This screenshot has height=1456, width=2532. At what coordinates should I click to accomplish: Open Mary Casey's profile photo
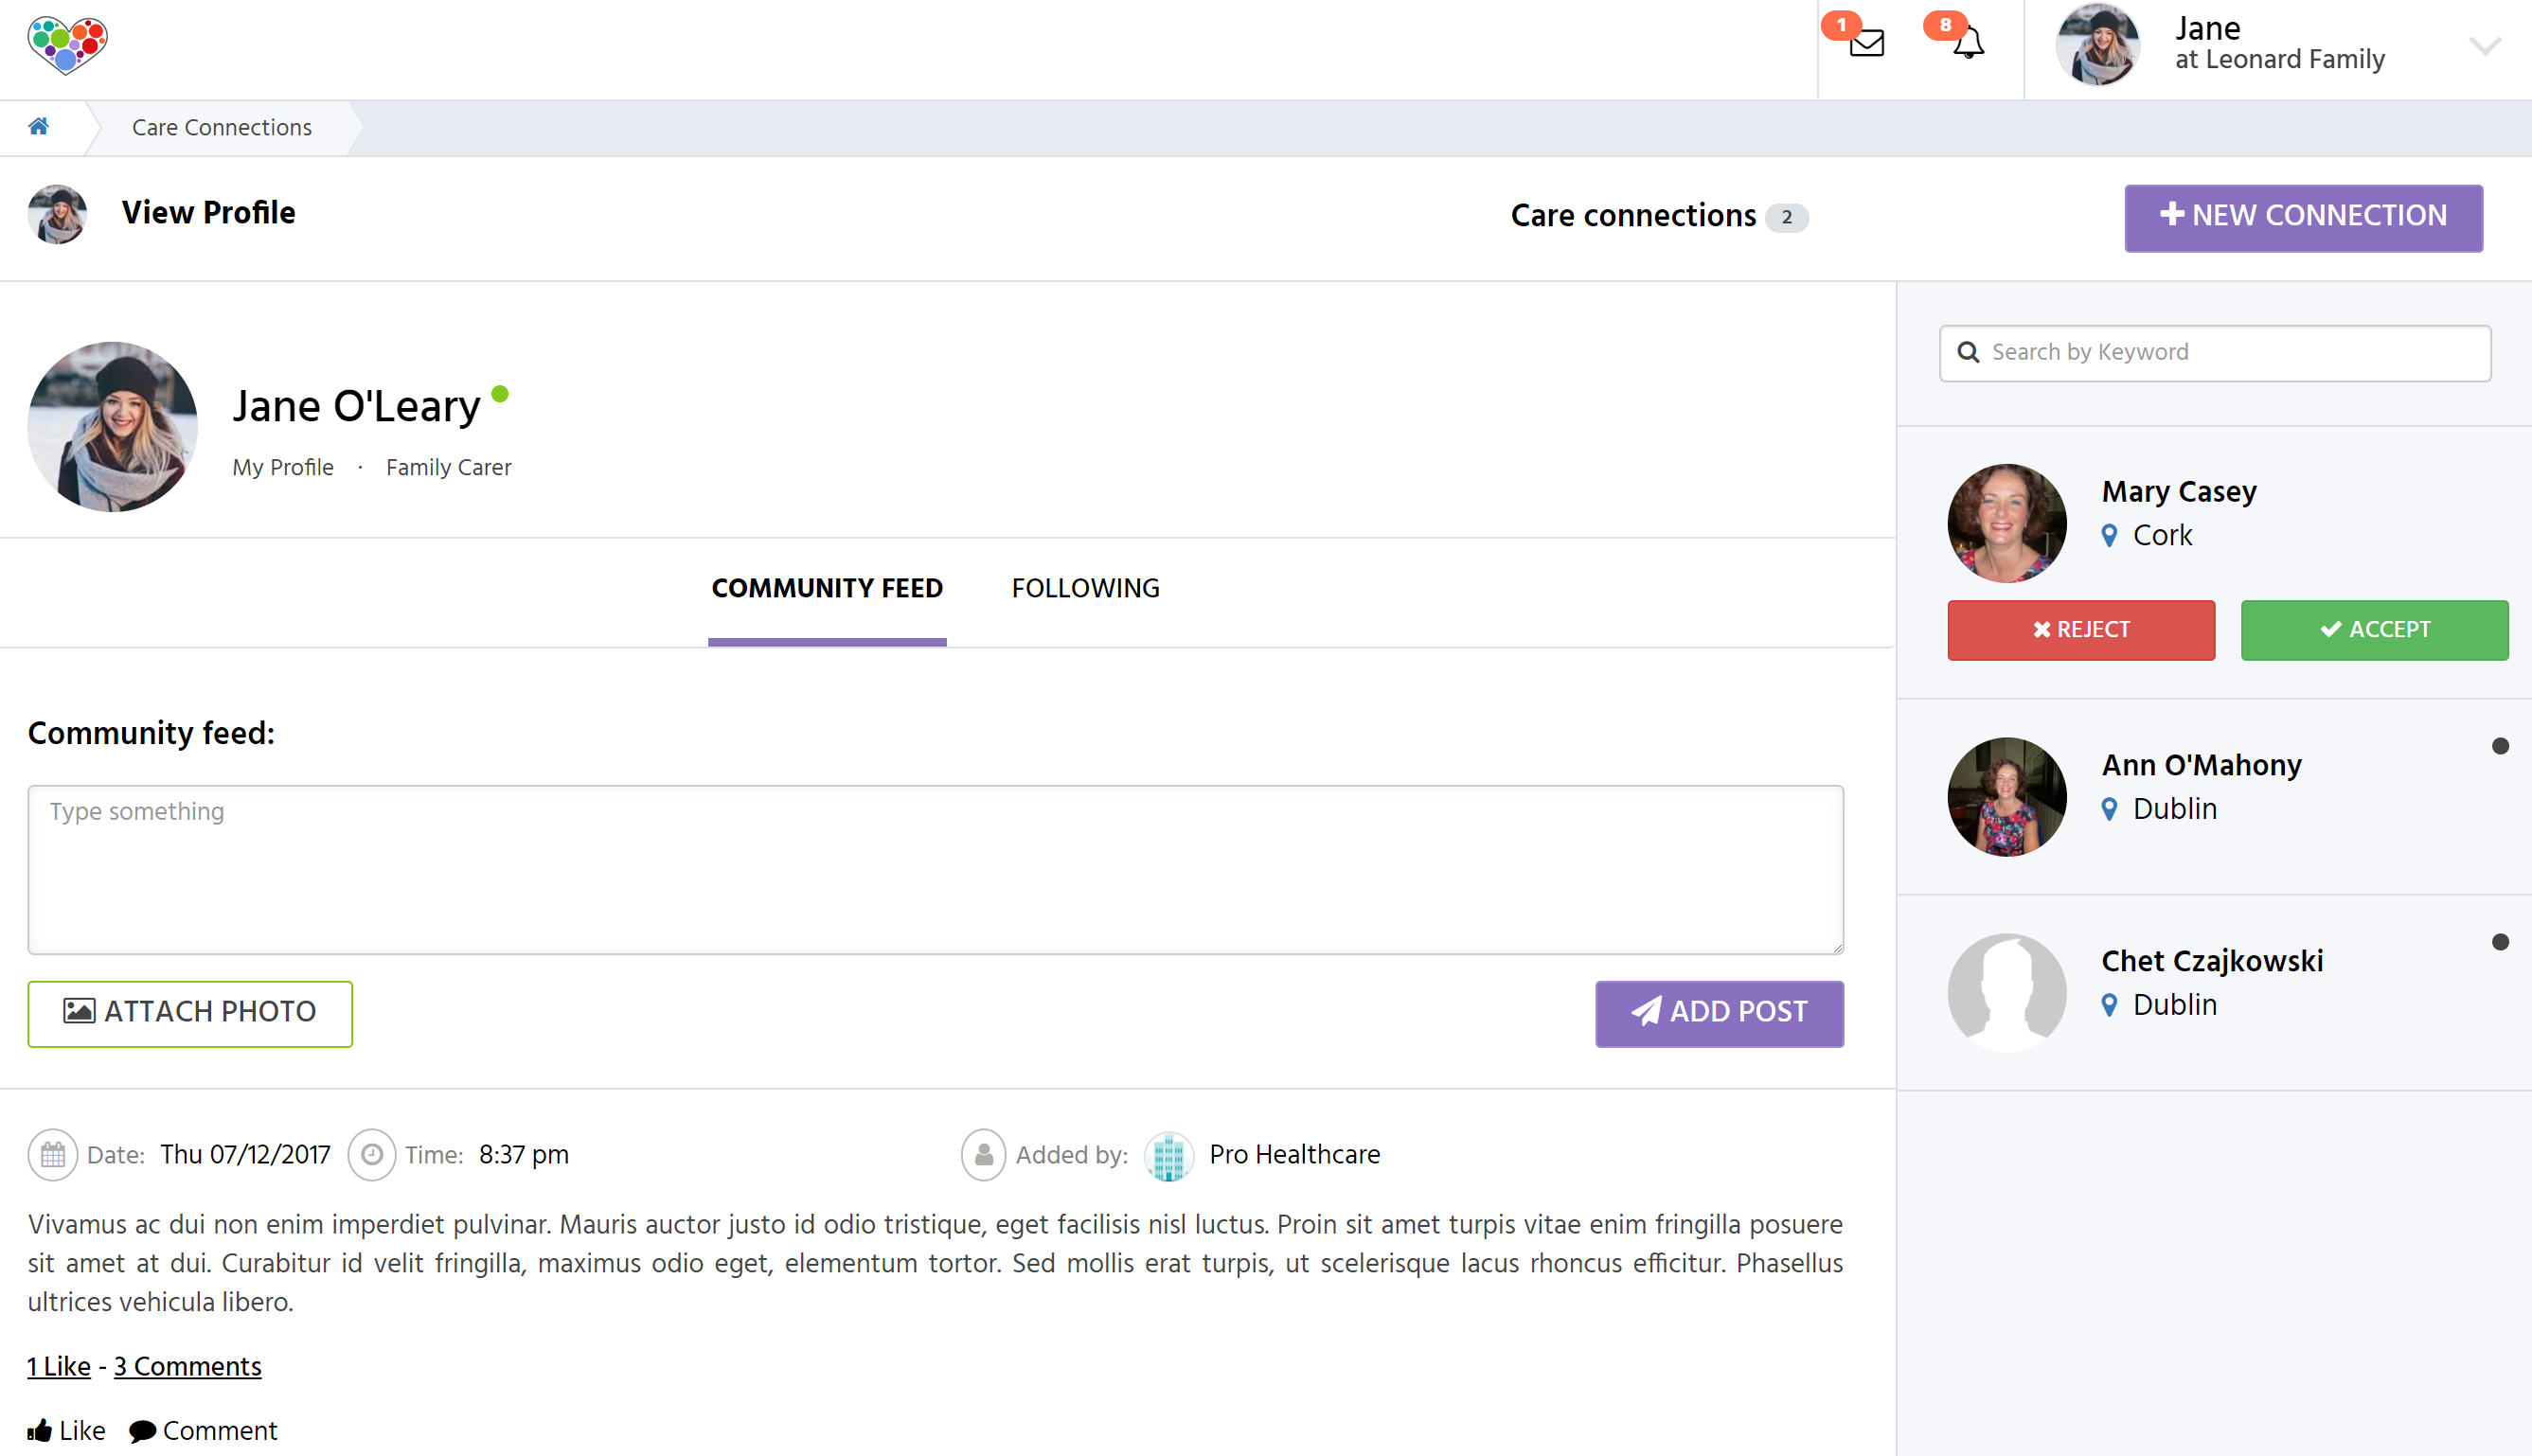click(2006, 523)
